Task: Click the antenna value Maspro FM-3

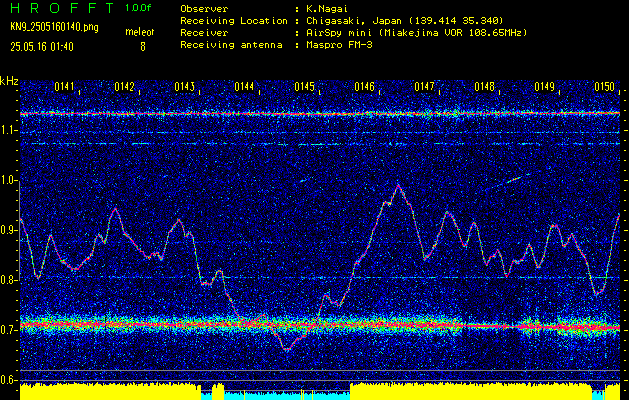Action: pyautogui.click(x=337, y=45)
